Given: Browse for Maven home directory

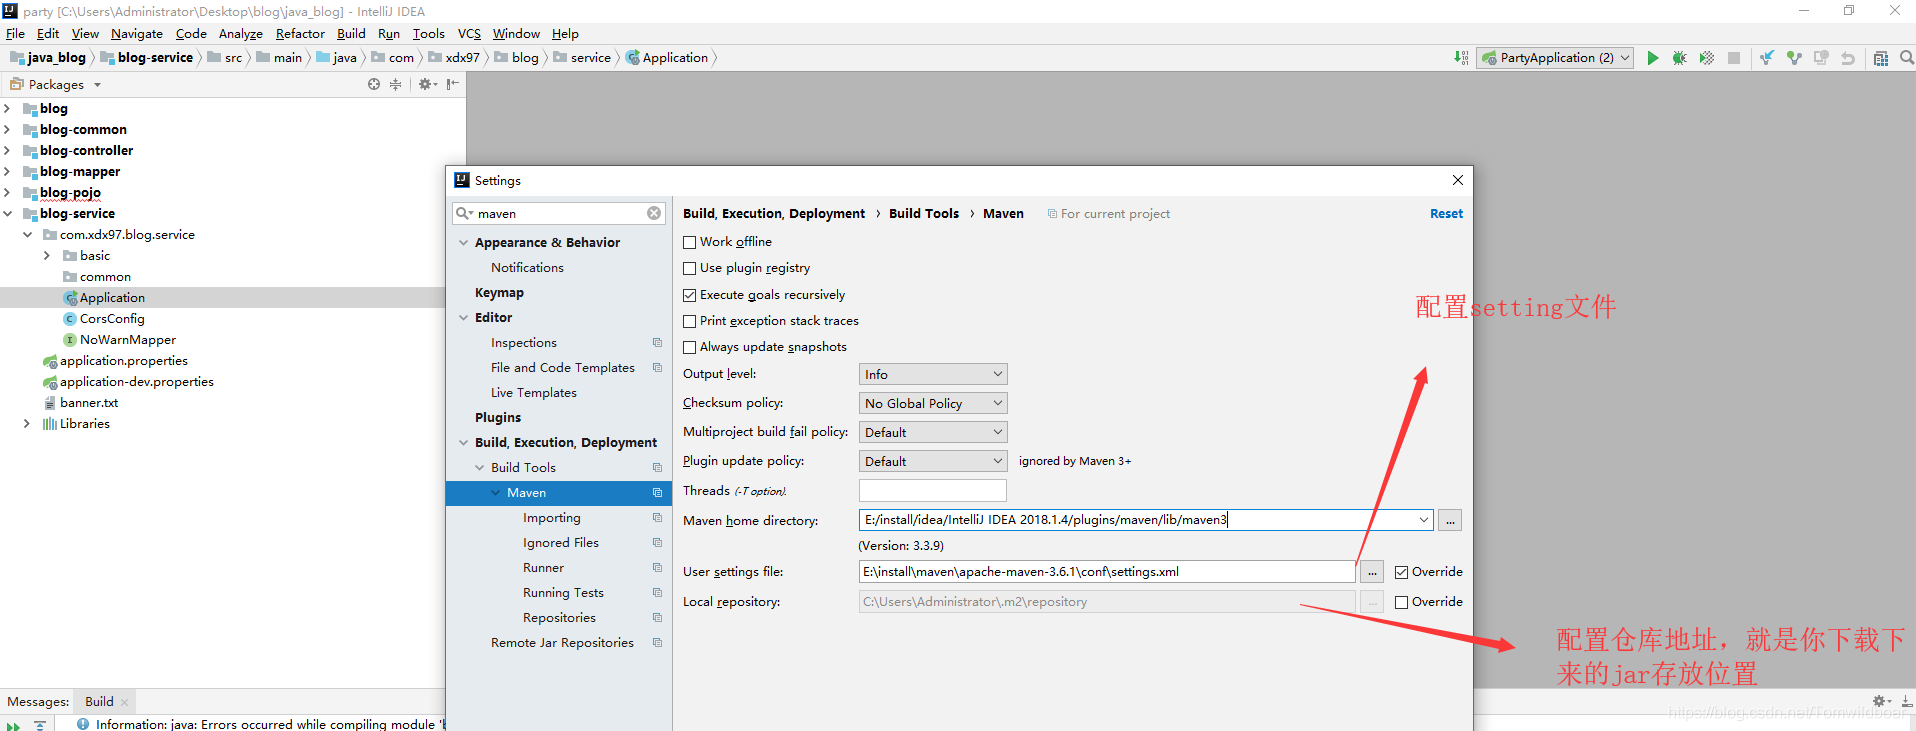Looking at the screenshot, I should click(1450, 520).
